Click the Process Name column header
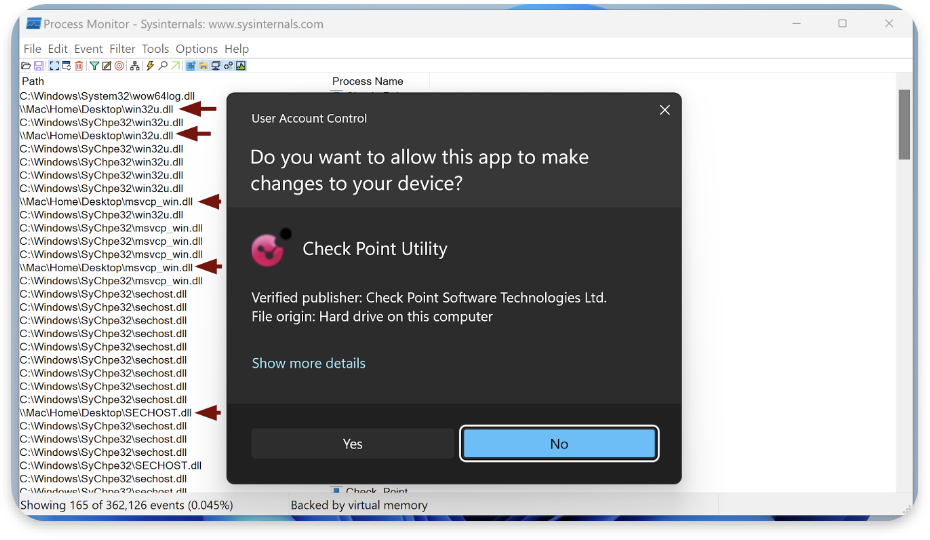The height and width of the screenshot is (540, 930). pyautogui.click(x=368, y=81)
